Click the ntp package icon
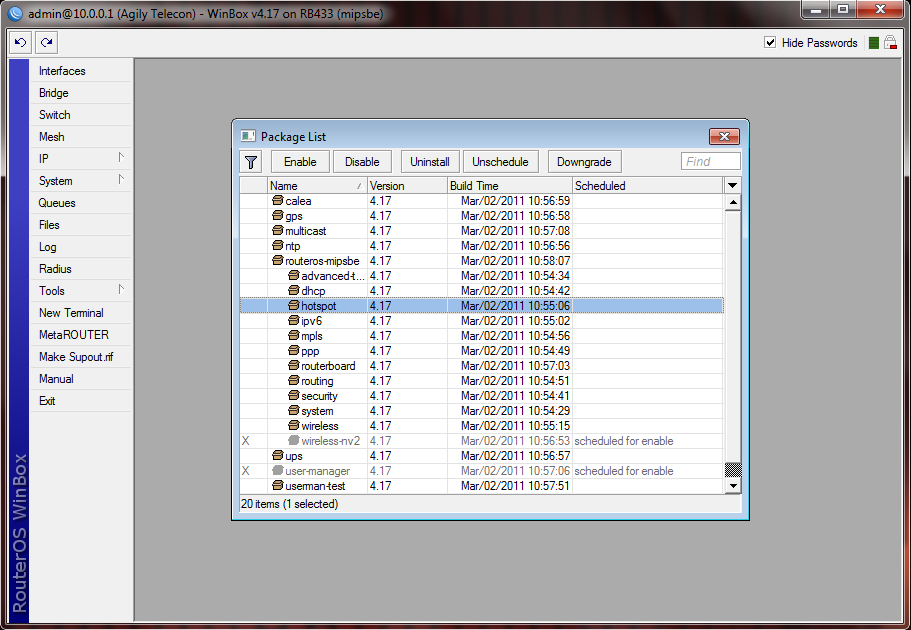Viewport: 911px width, 630px height. [278, 246]
